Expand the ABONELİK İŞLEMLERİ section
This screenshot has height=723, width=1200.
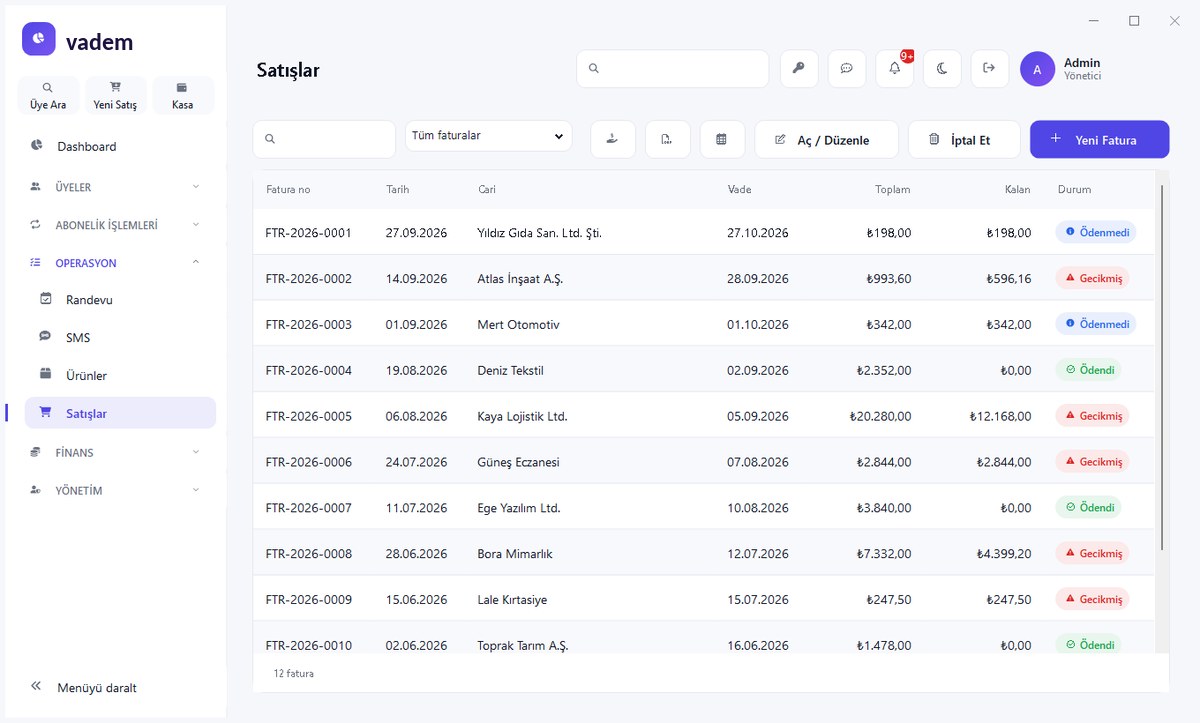116,225
